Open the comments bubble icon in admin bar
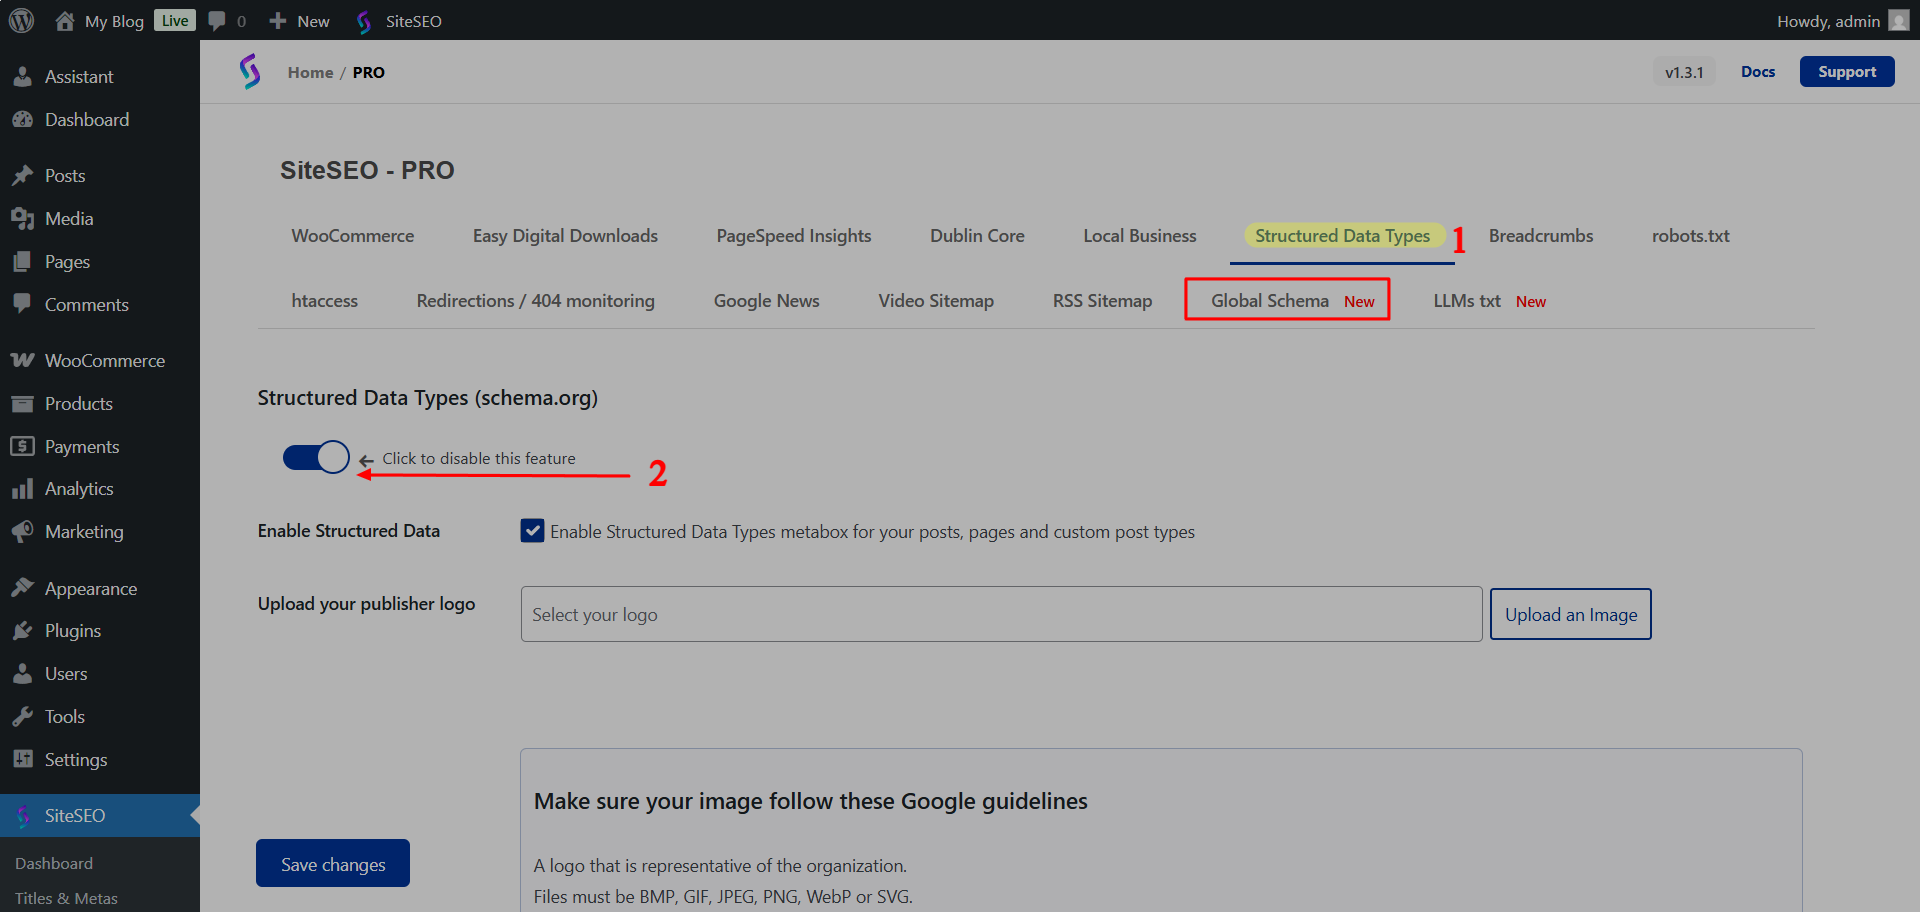Screen dimensions: 1920x912 [x=217, y=21]
